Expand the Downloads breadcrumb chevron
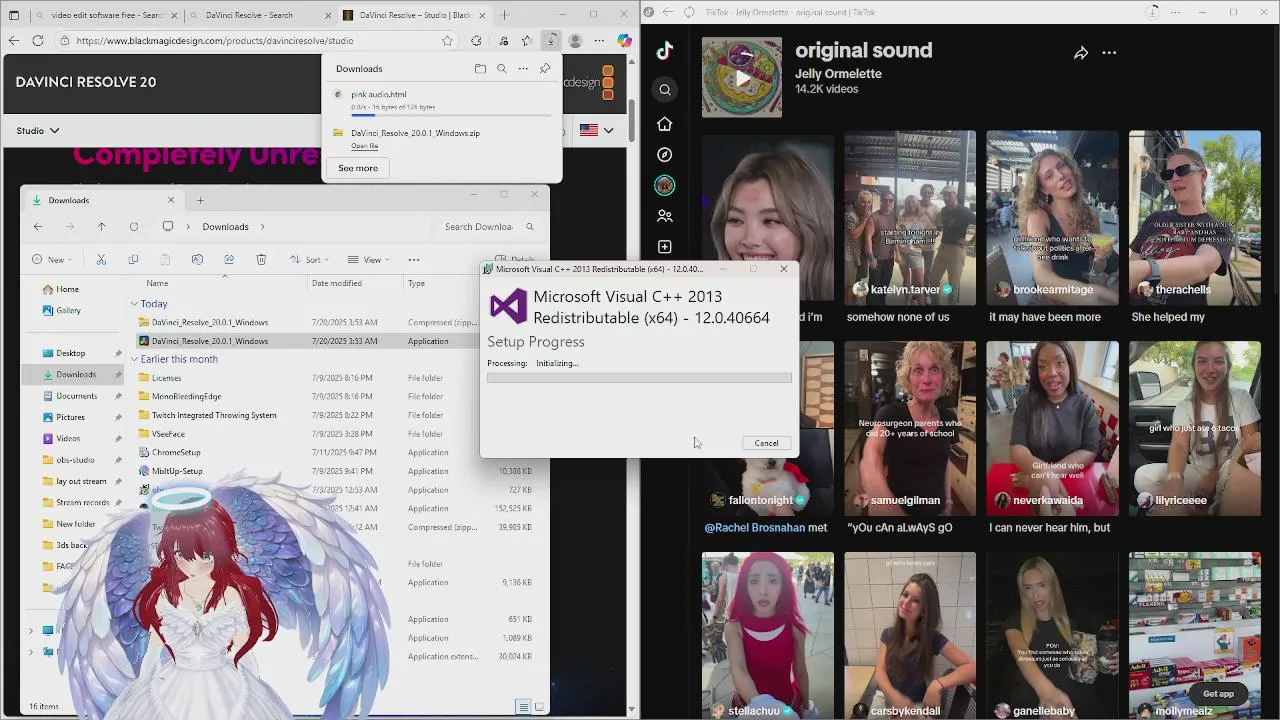Screen dimensions: 1280x720 (262, 227)
